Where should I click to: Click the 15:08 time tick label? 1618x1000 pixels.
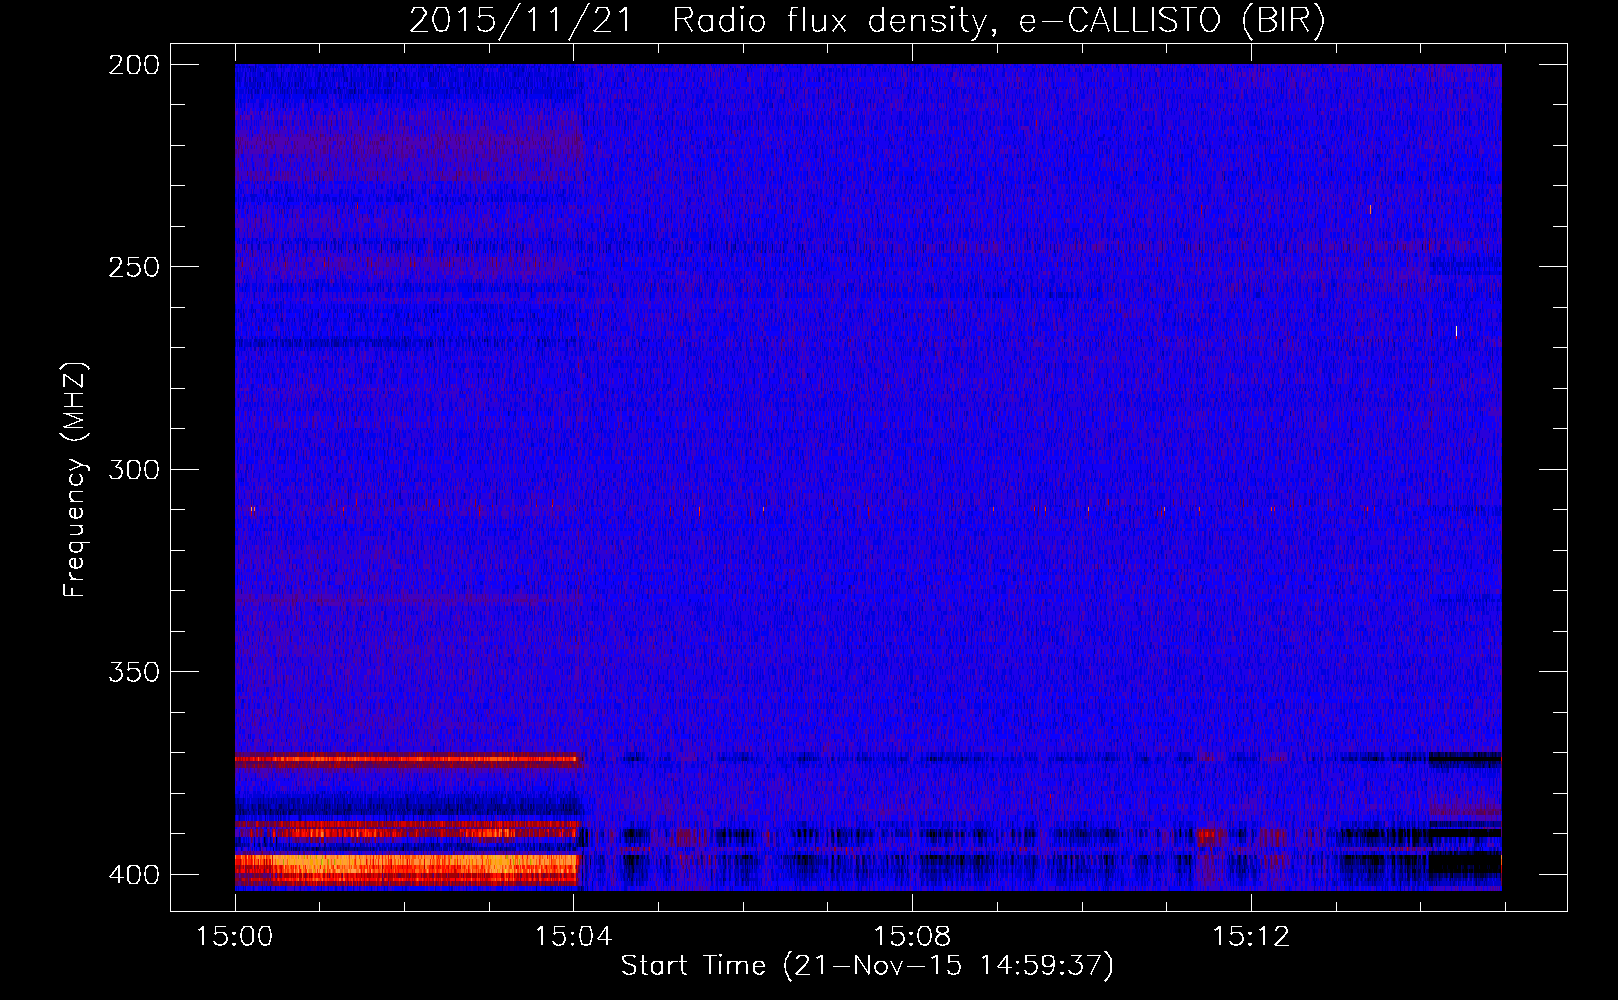[912, 937]
